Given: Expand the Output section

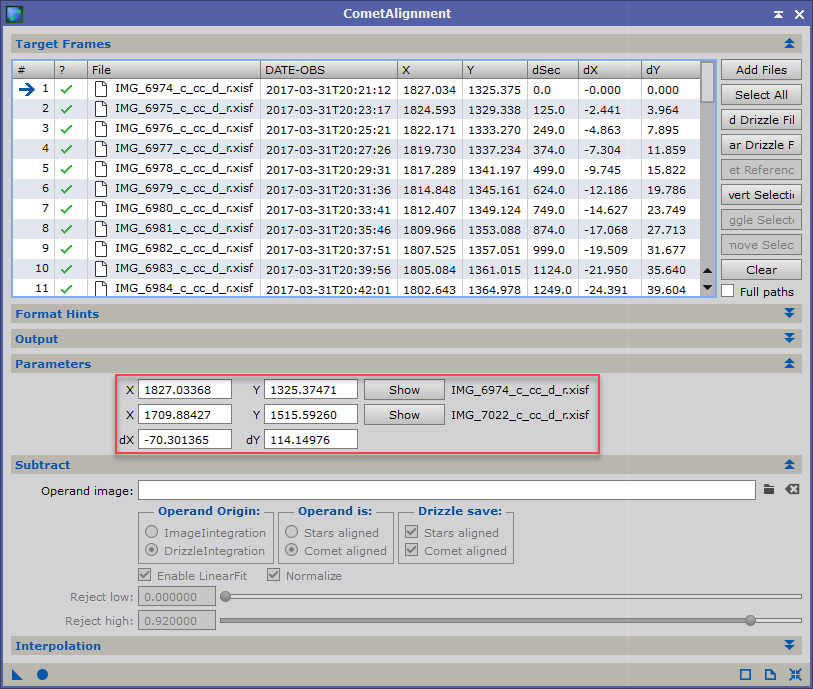Looking at the screenshot, I should [789, 338].
